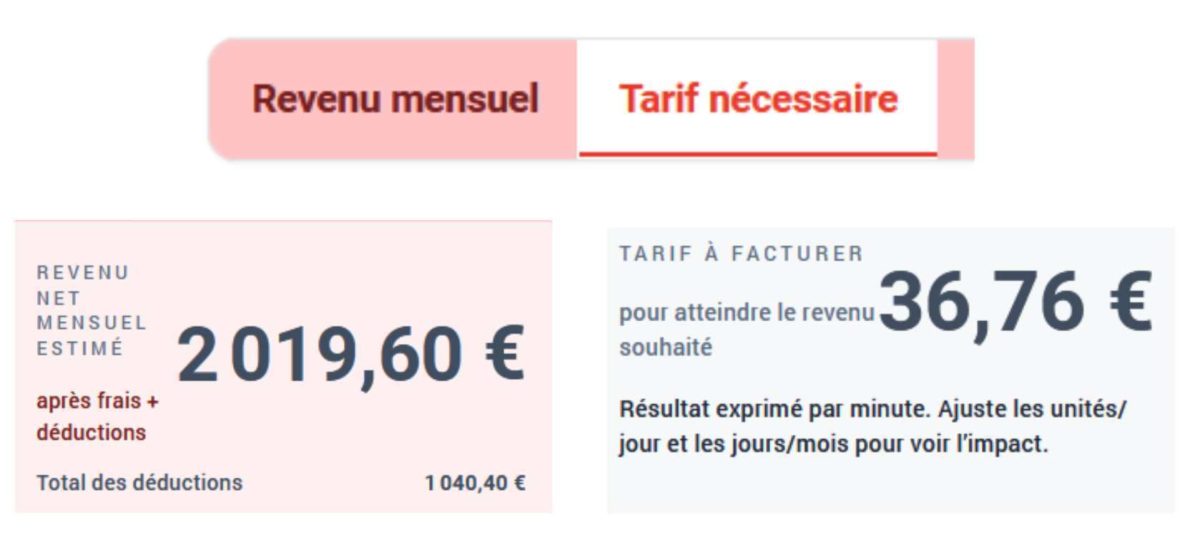Switch to the Revenu mensuel tab
Viewport: 1200px width, 545px height.
[395, 99]
